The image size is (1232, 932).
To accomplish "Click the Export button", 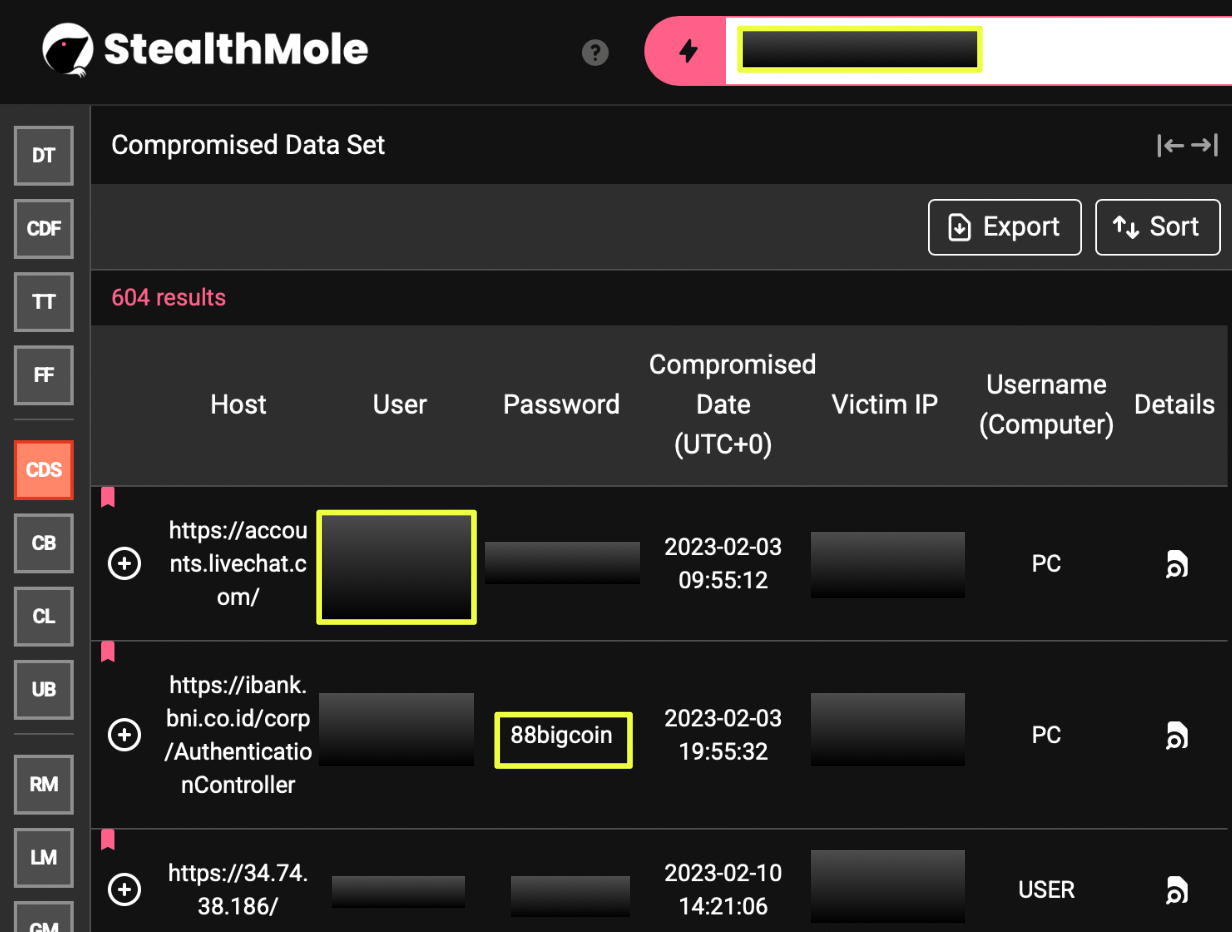I will coord(1004,227).
